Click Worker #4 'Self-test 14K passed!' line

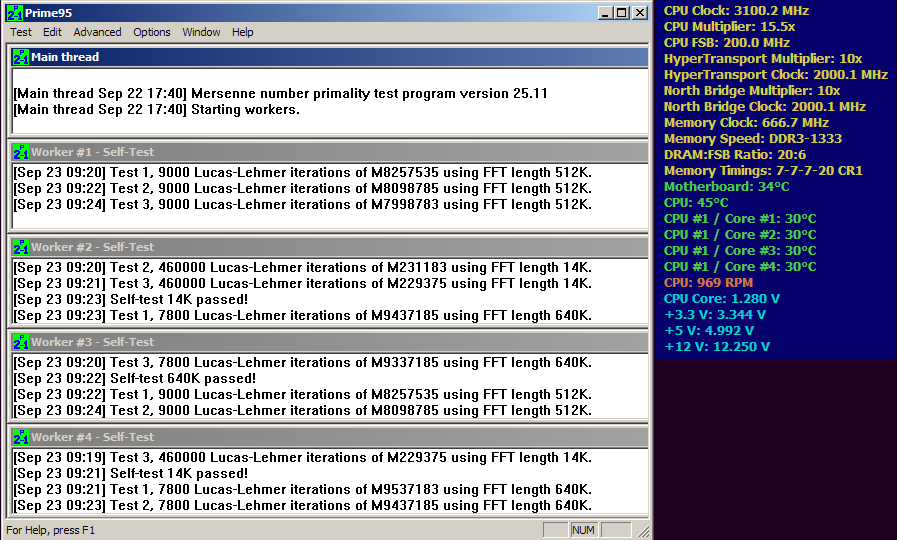click(x=131, y=473)
